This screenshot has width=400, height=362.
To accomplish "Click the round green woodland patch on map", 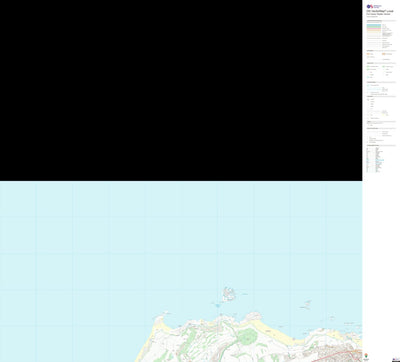I will coord(247,336).
